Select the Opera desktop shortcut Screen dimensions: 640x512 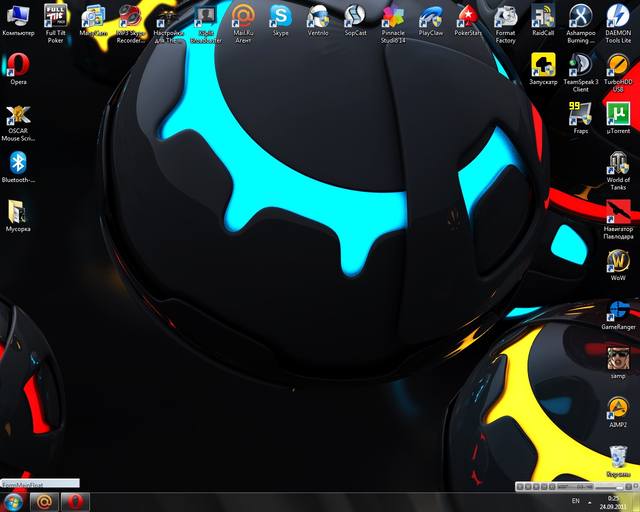tap(18, 65)
